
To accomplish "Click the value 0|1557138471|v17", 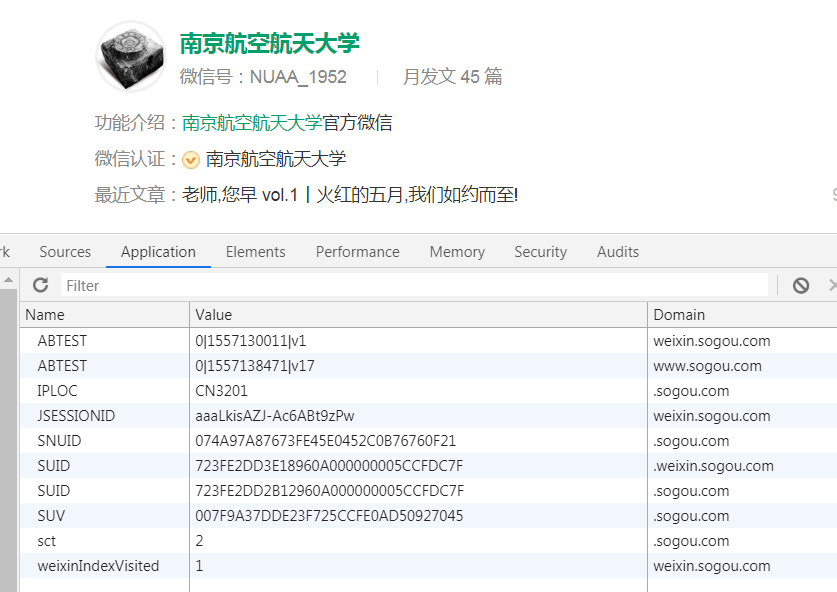I will tap(255, 366).
